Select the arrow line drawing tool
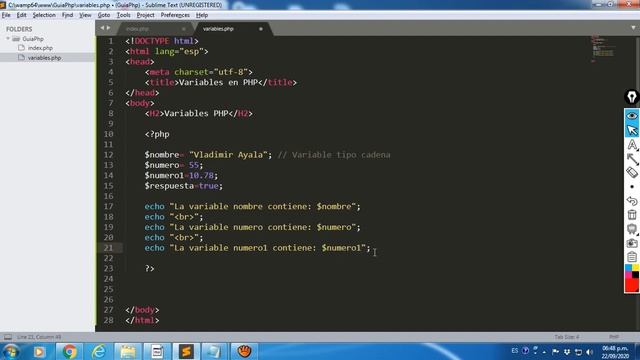 coord(632,159)
